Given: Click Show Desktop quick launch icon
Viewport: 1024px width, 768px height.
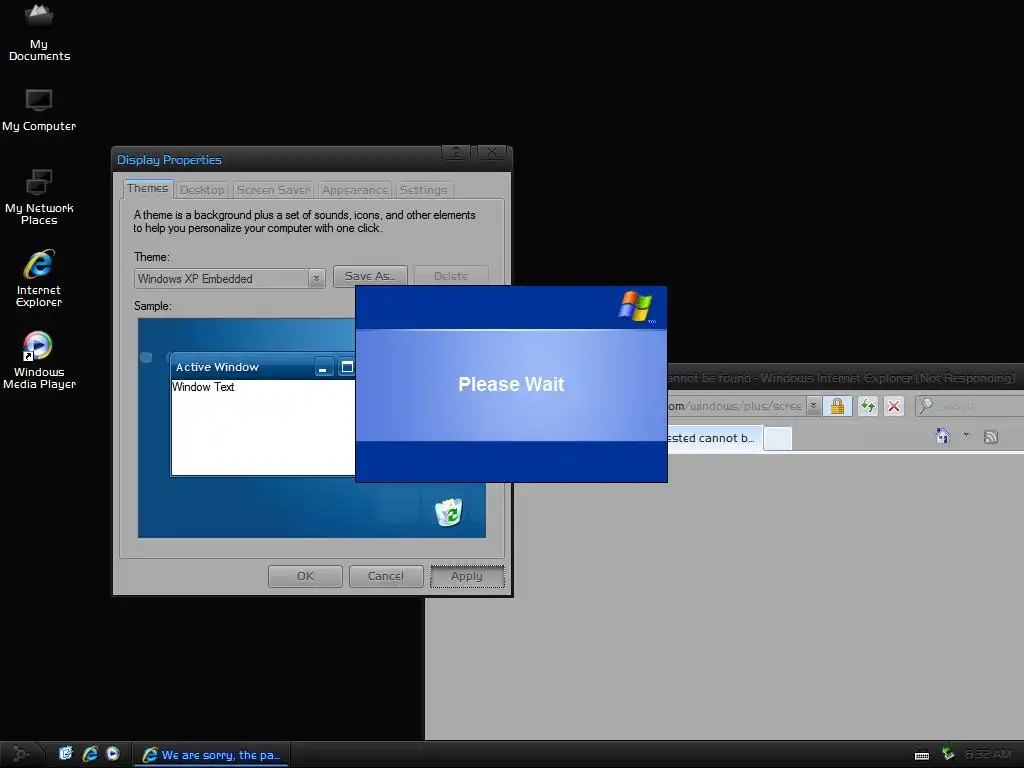Looking at the screenshot, I should tap(65, 754).
